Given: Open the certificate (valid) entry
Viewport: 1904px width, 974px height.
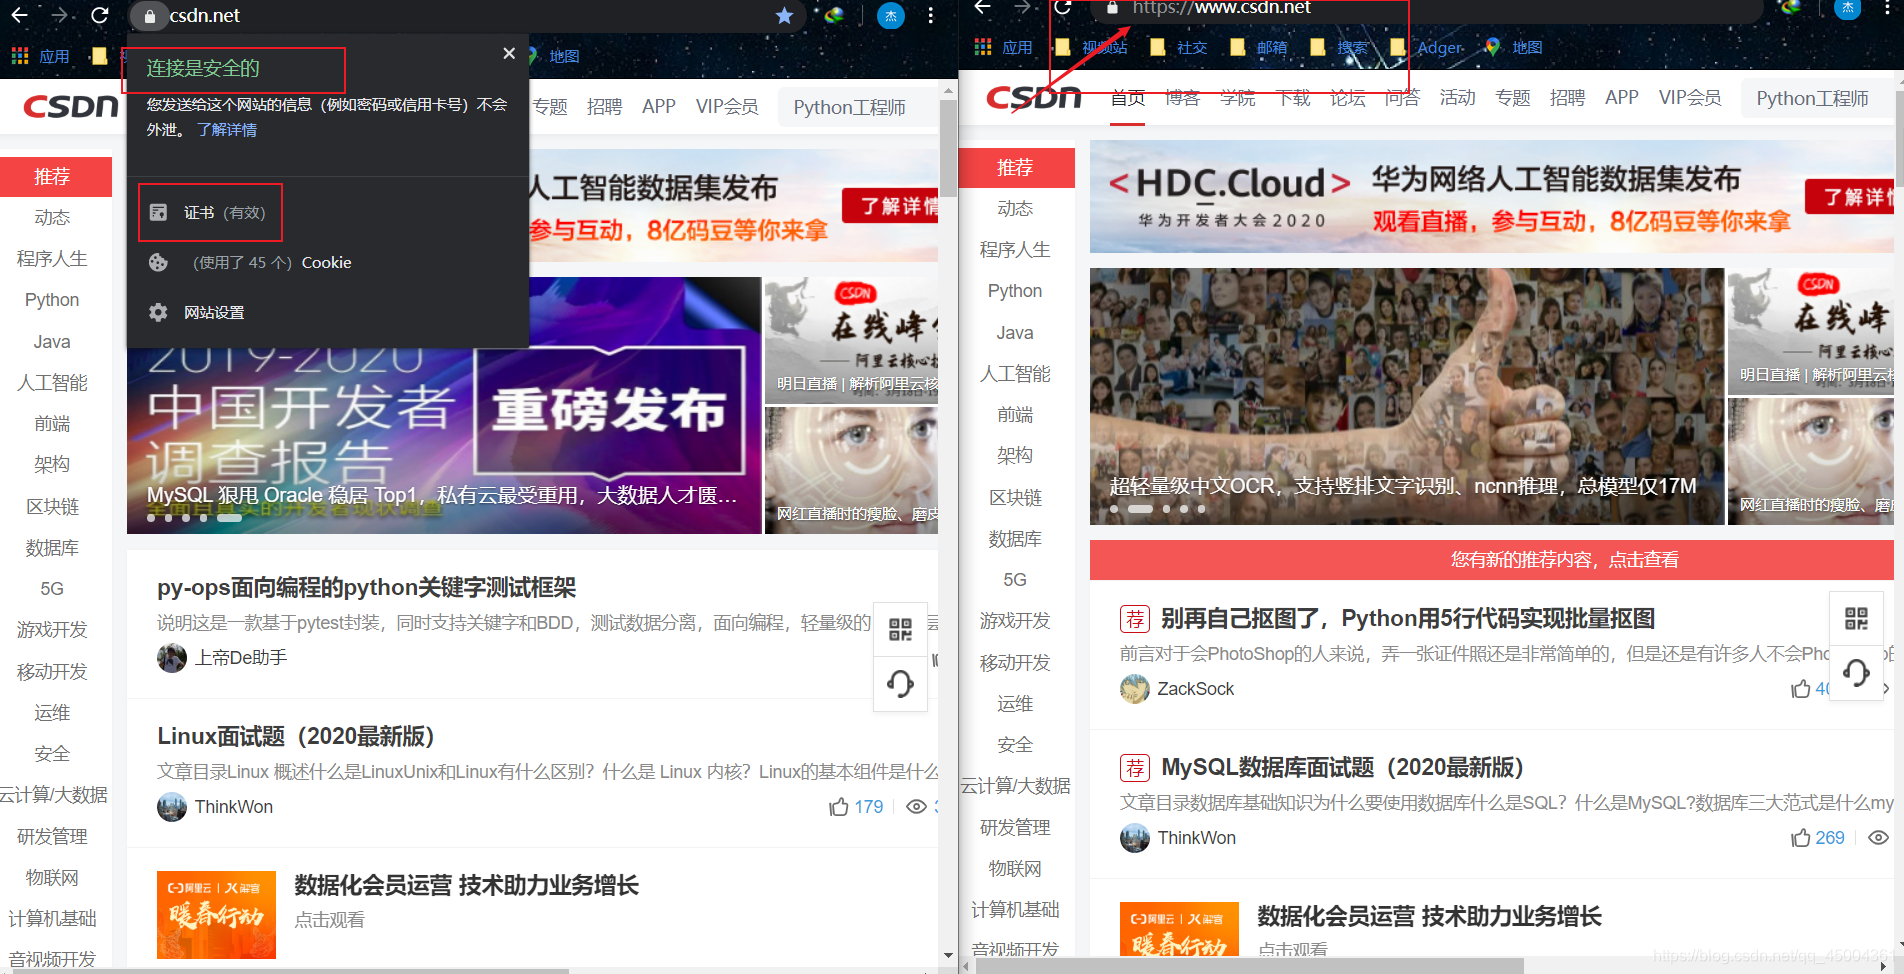Looking at the screenshot, I should (x=210, y=213).
